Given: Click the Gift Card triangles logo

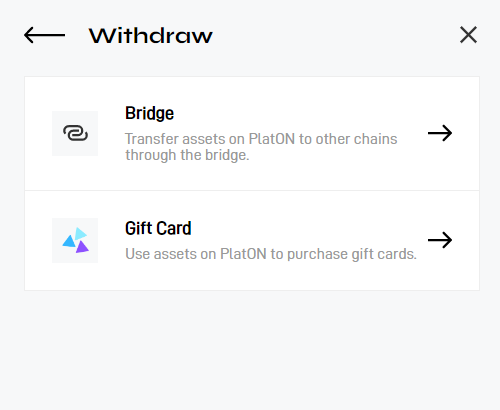Looking at the screenshot, I should pos(75,240).
